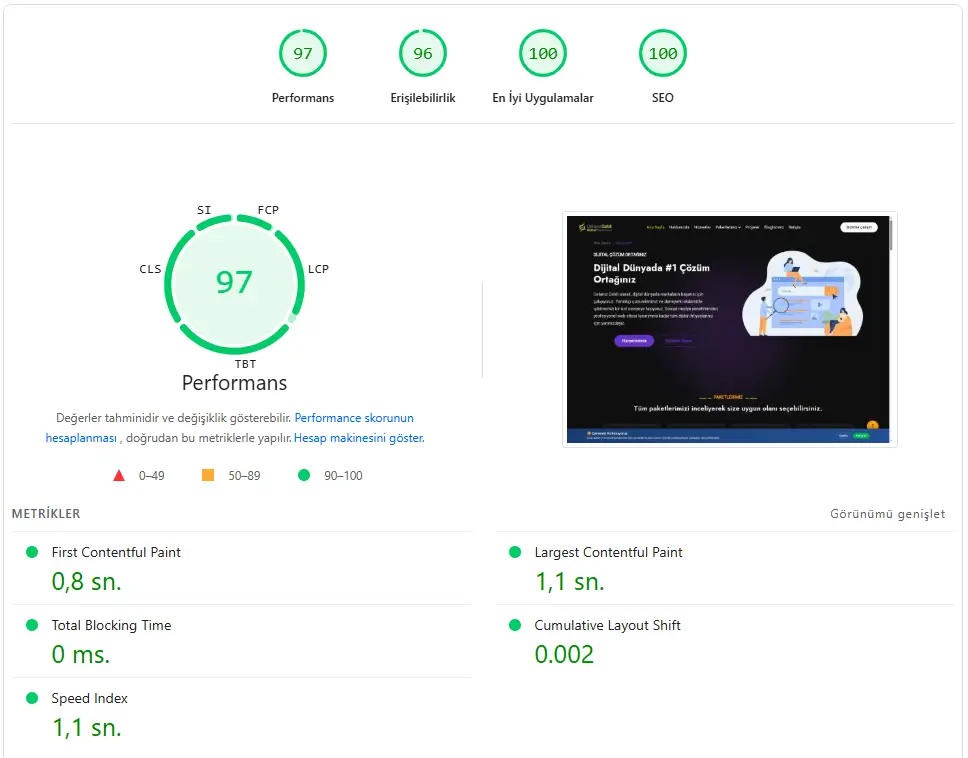
Task: Expand the metrics view via Görünümü genişlet
Action: tap(887, 513)
